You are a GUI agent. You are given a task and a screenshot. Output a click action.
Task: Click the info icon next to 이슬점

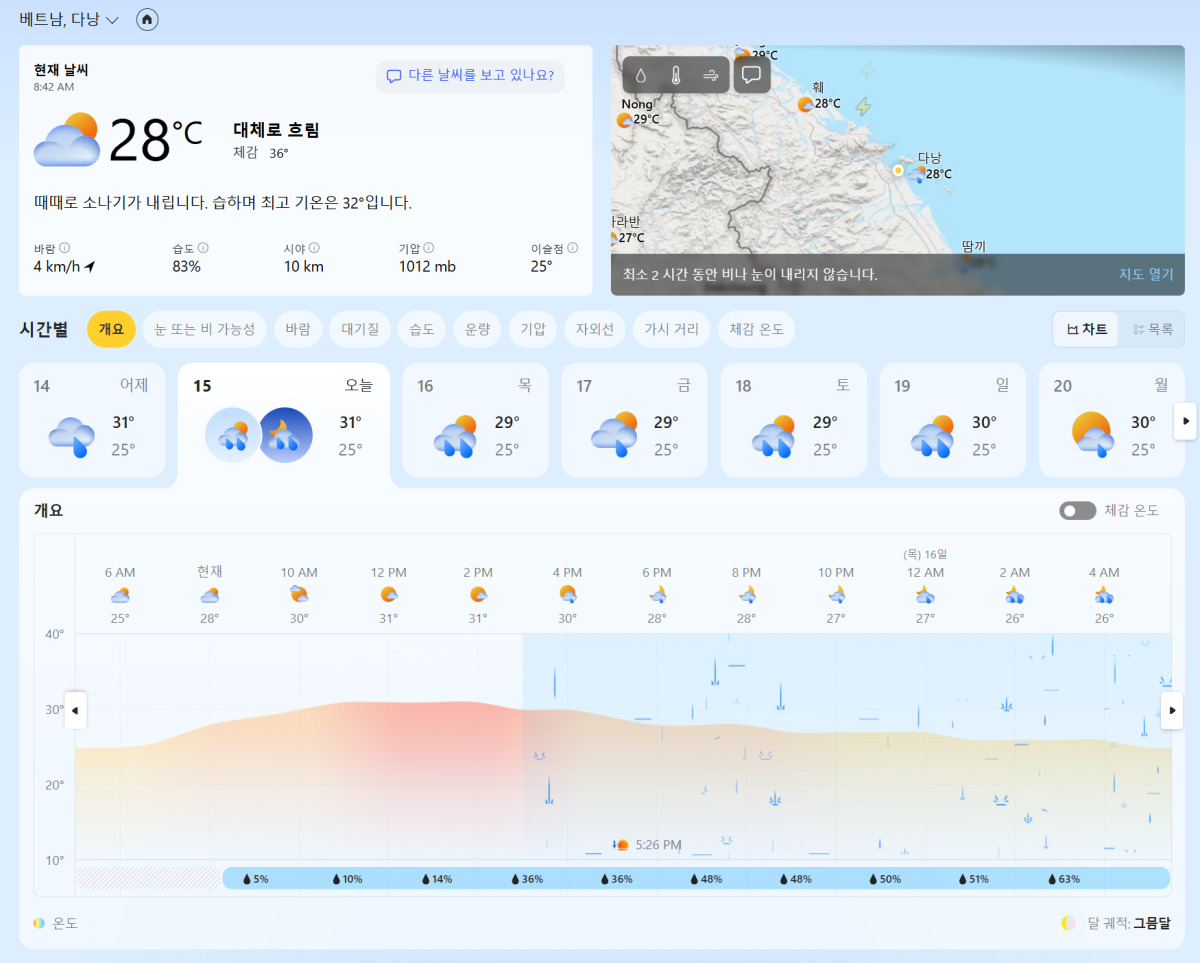point(573,248)
